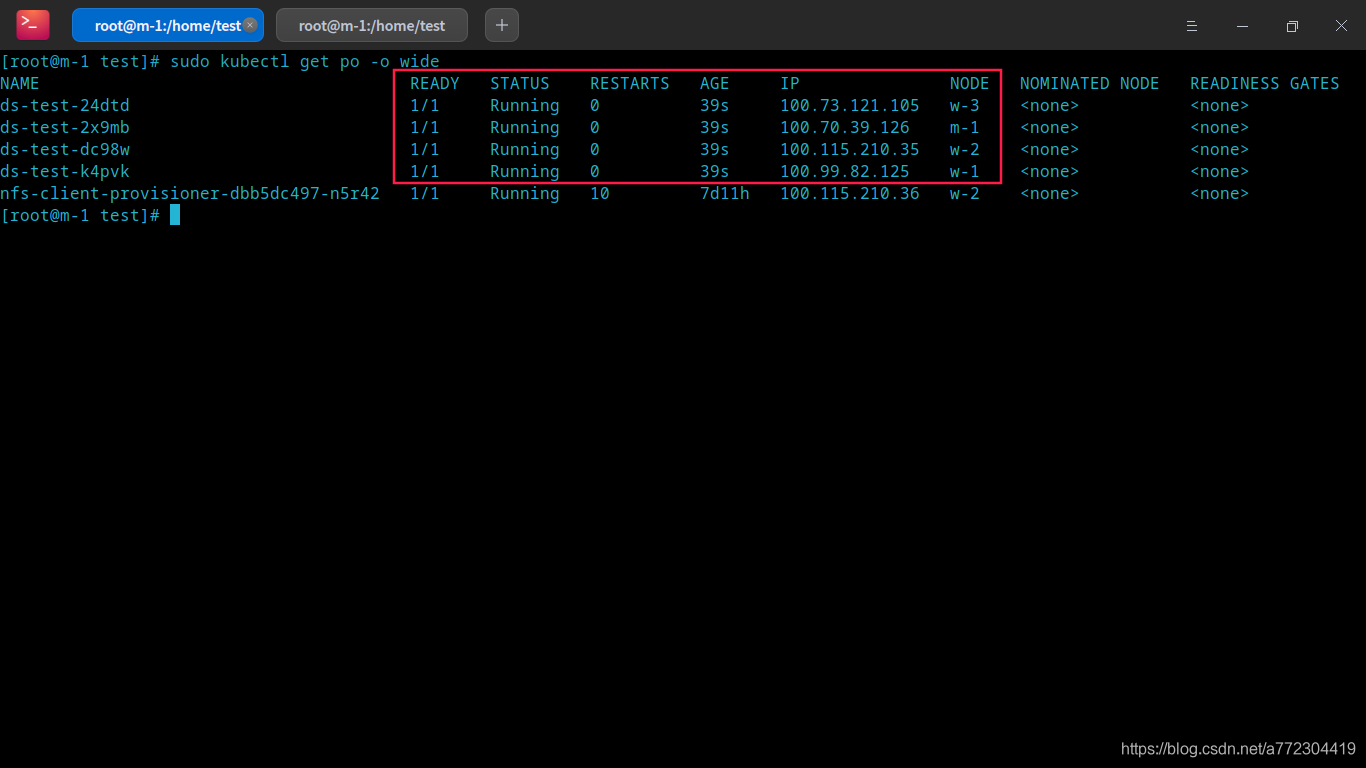Click the RESTARTS column header
The height and width of the screenshot is (768, 1366).
coord(630,84)
